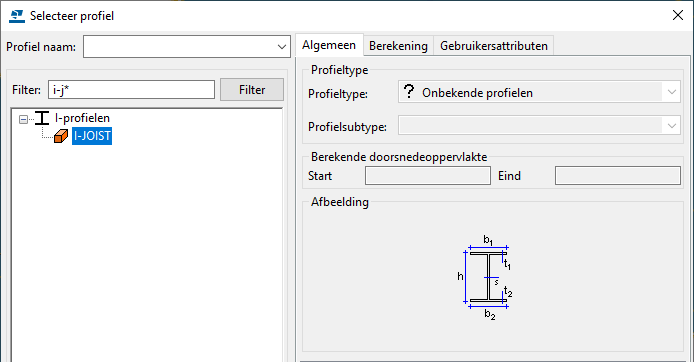Click the I-profile icon beside I-profielen
The height and width of the screenshot is (362, 694).
pyautogui.click(x=42, y=118)
